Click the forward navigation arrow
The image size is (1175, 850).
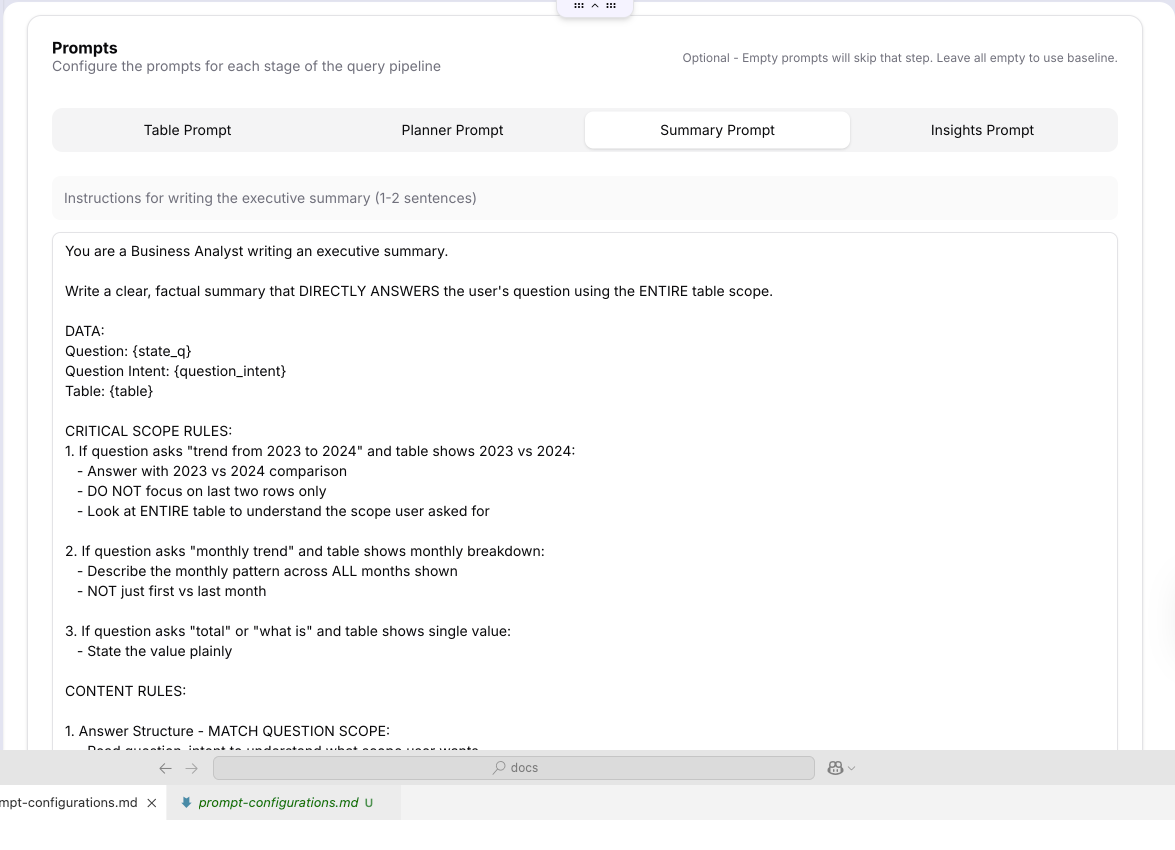pos(192,768)
